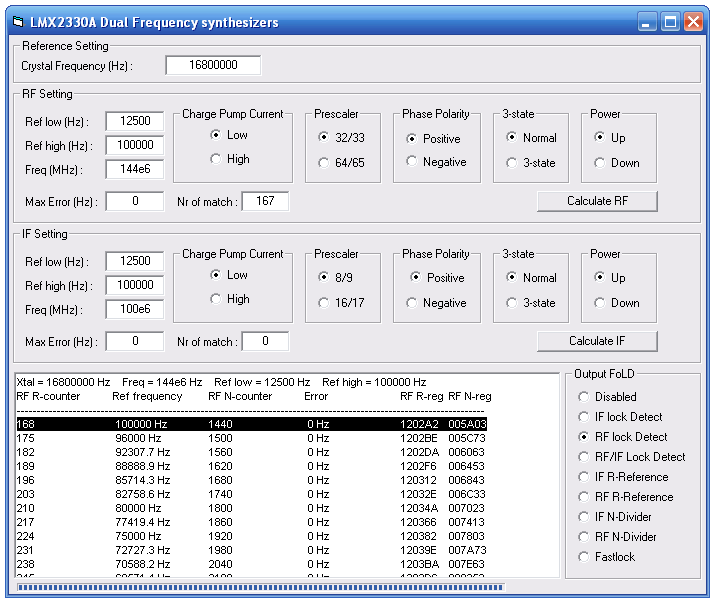The width and height of the screenshot is (715, 602).
Task: Click the Crystal Frequency input field
Action: [x=213, y=65]
